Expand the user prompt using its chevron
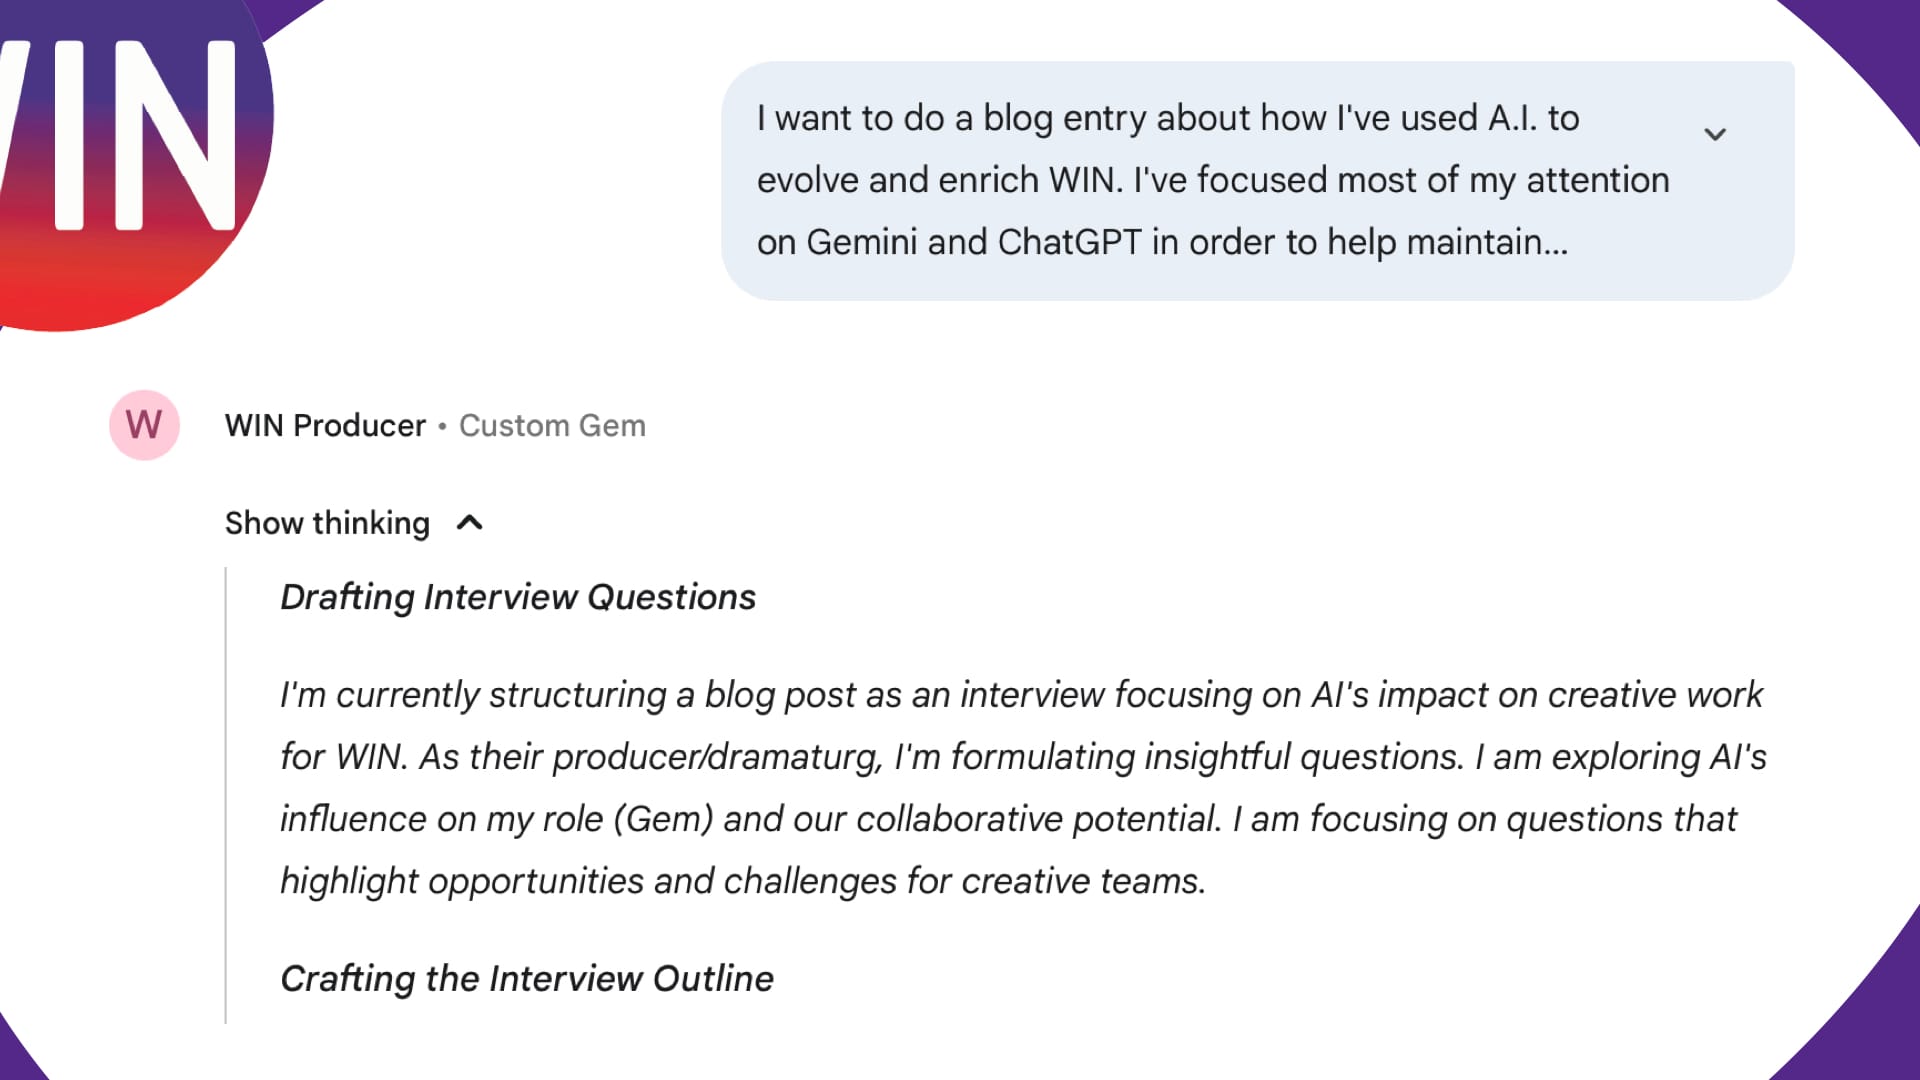The image size is (1920, 1080). pyautogui.click(x=1715, y=134)
